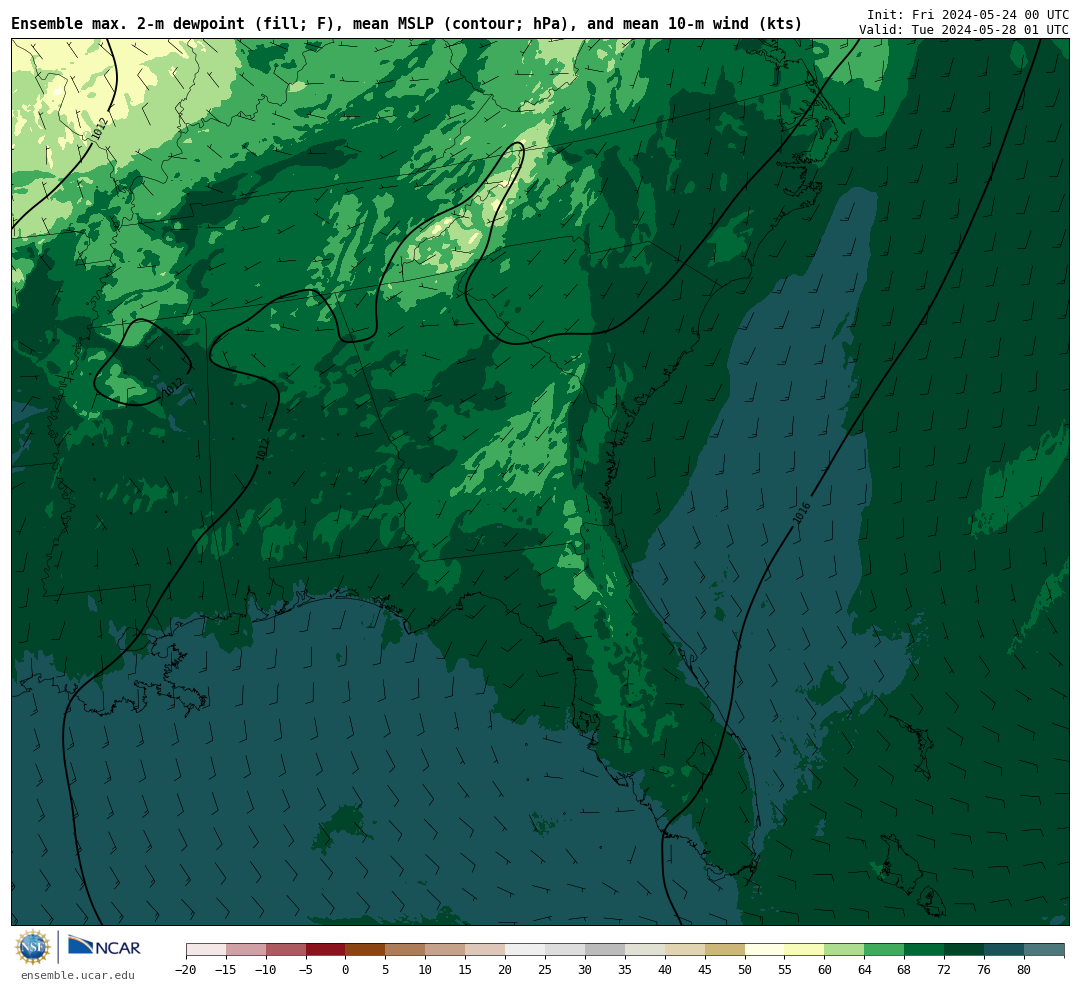Pick the dark teal swatch between 76 and 80
Image resolution: width=1080 pixels, height=988 pixels.
click(x=1005, y=950)
